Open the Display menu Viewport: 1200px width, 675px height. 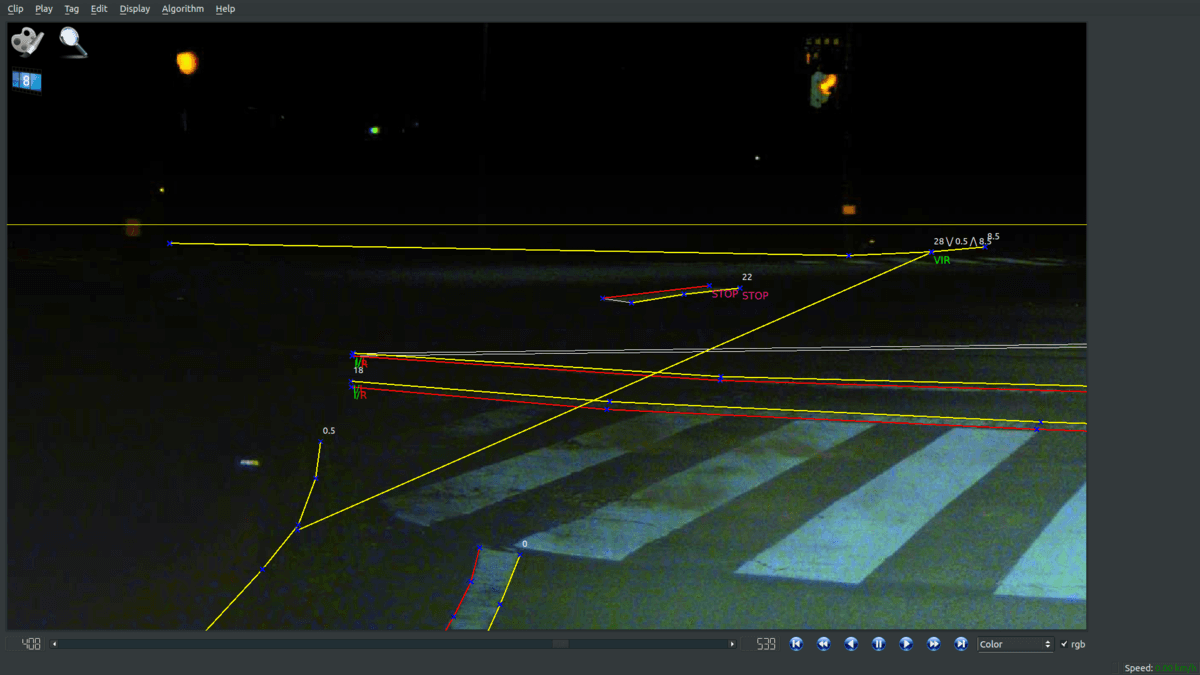(x=134, y=9)
